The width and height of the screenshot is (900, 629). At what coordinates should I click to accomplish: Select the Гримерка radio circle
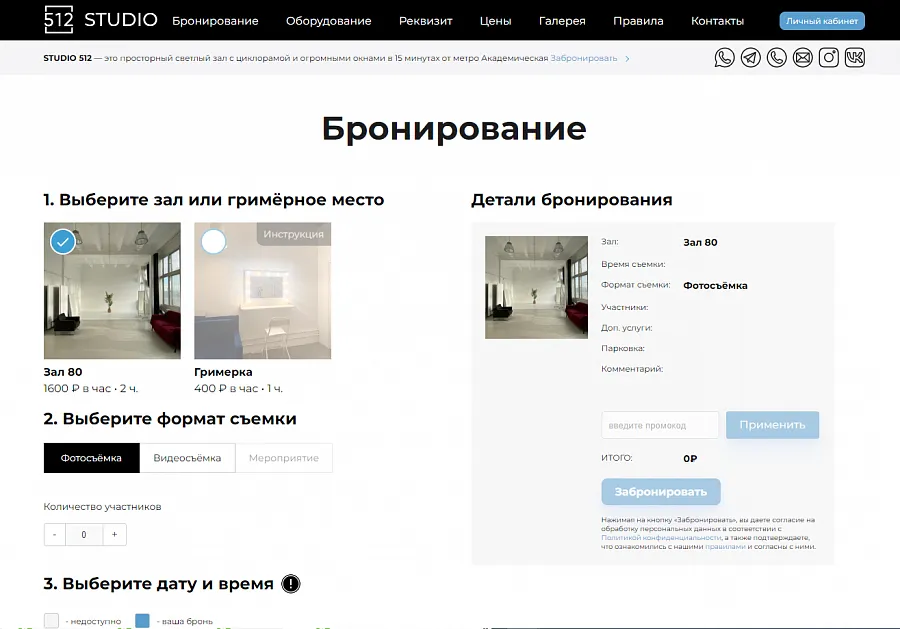point(214,242)
